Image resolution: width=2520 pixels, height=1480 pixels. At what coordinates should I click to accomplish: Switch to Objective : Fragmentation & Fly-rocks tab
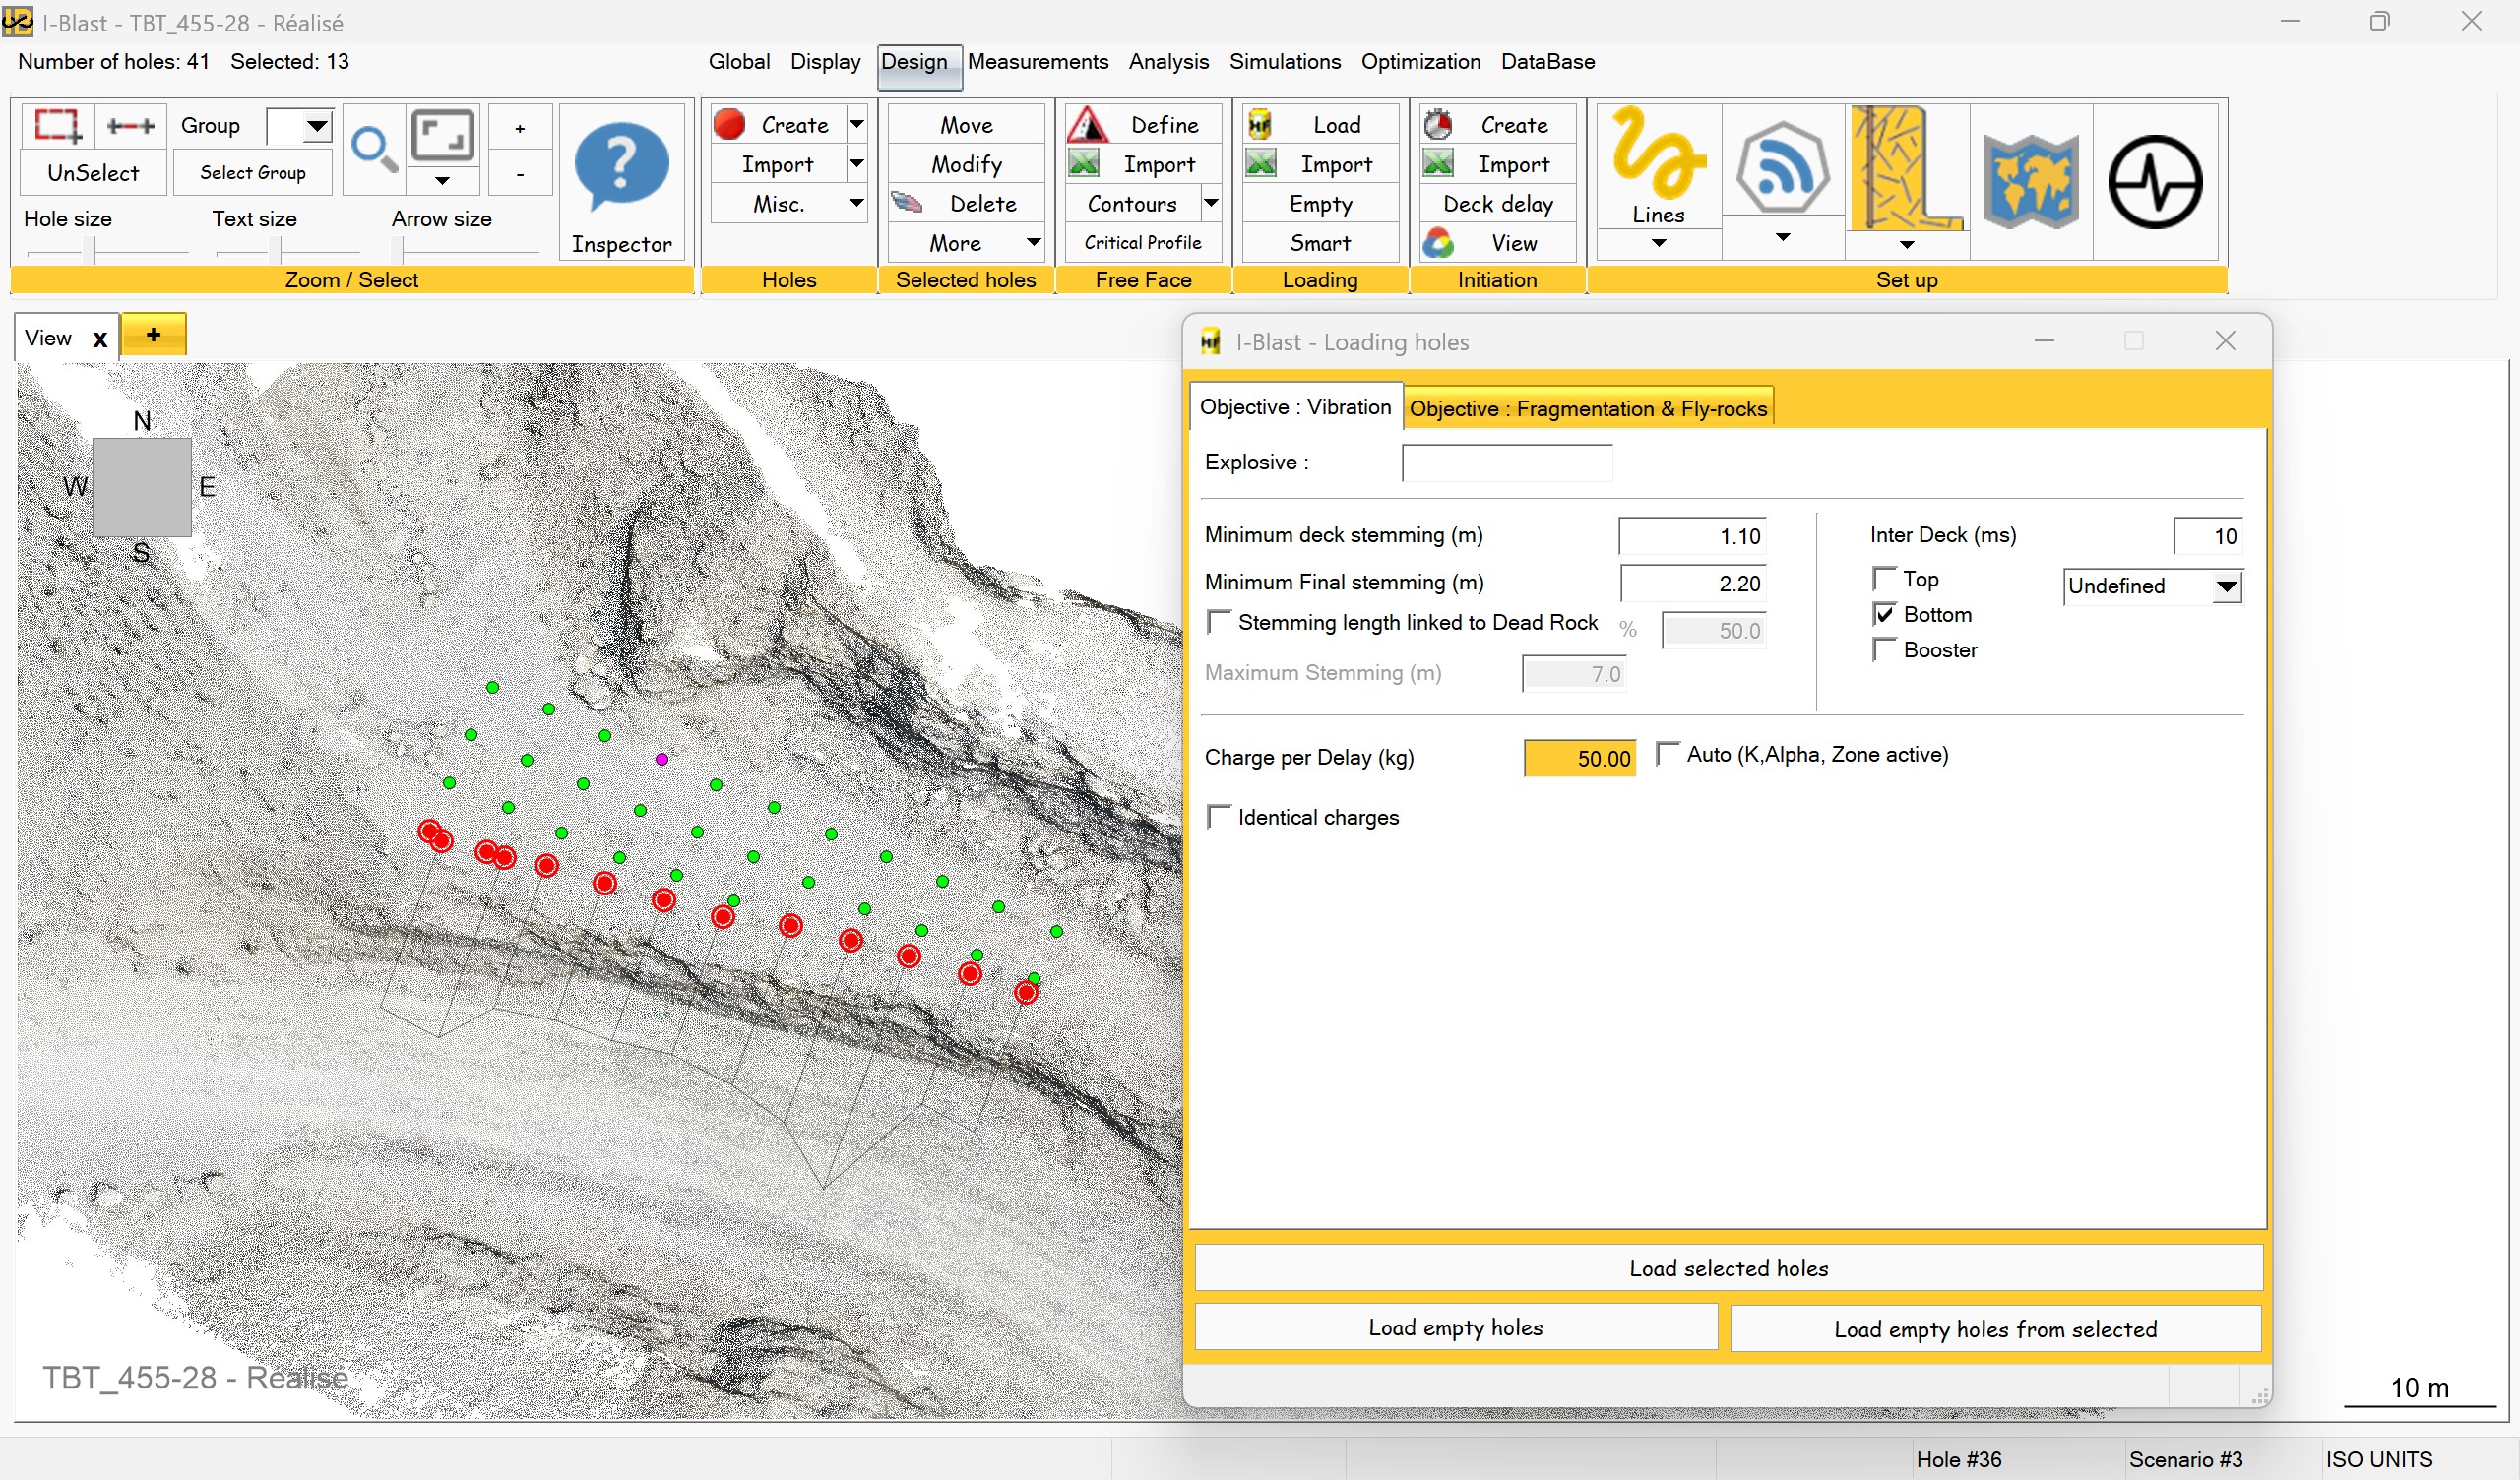pyautogui.click(x=1587, y=408)
